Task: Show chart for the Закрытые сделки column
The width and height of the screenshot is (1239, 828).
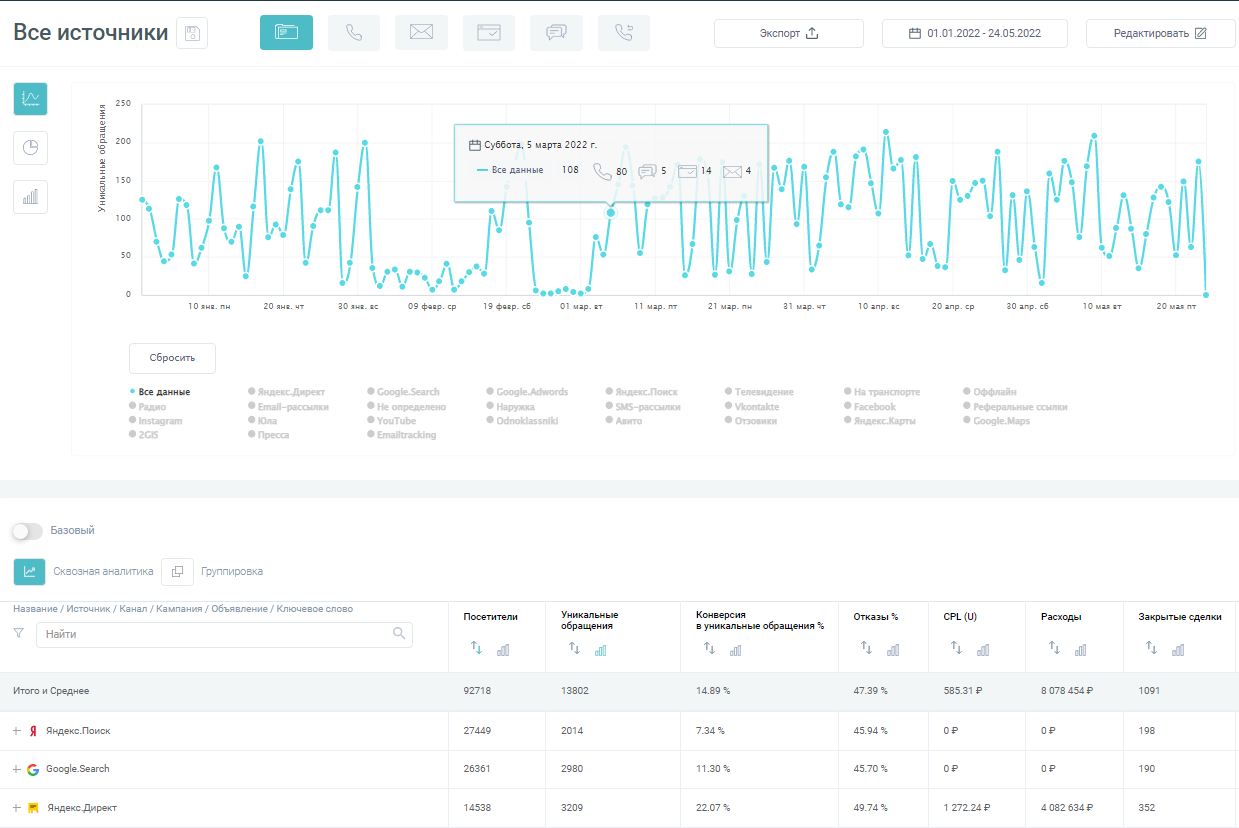Action: [1178, 650]
